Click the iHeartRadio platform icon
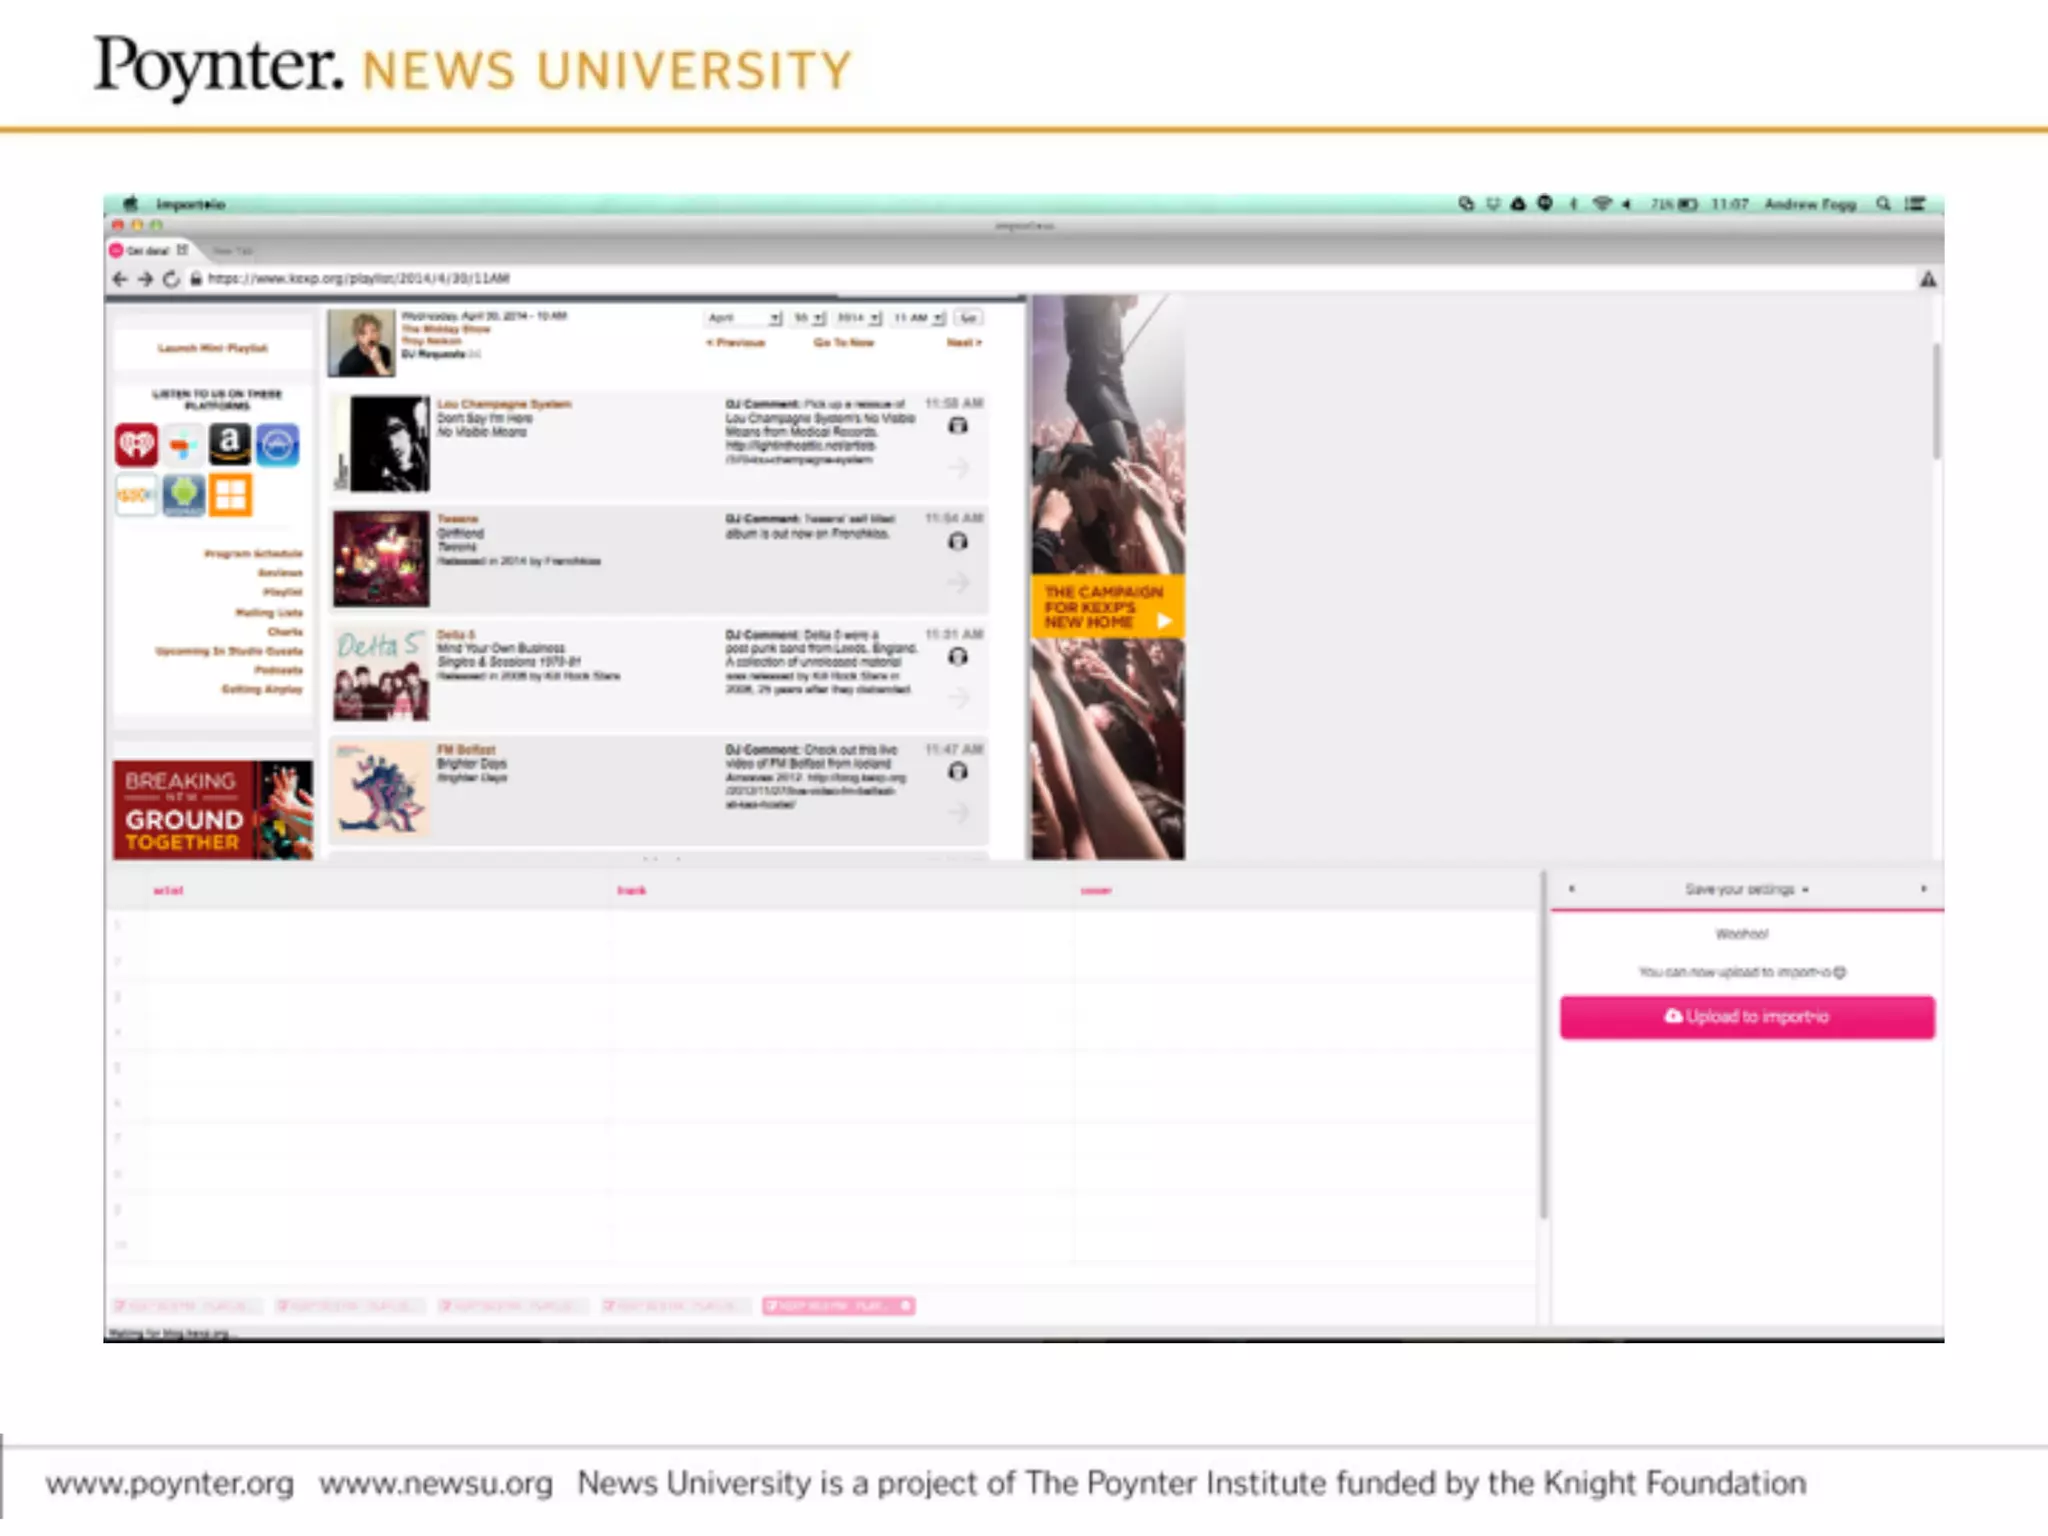Image resolution: width=2048 pixels, height=1536 pixels. pos(136,445)
